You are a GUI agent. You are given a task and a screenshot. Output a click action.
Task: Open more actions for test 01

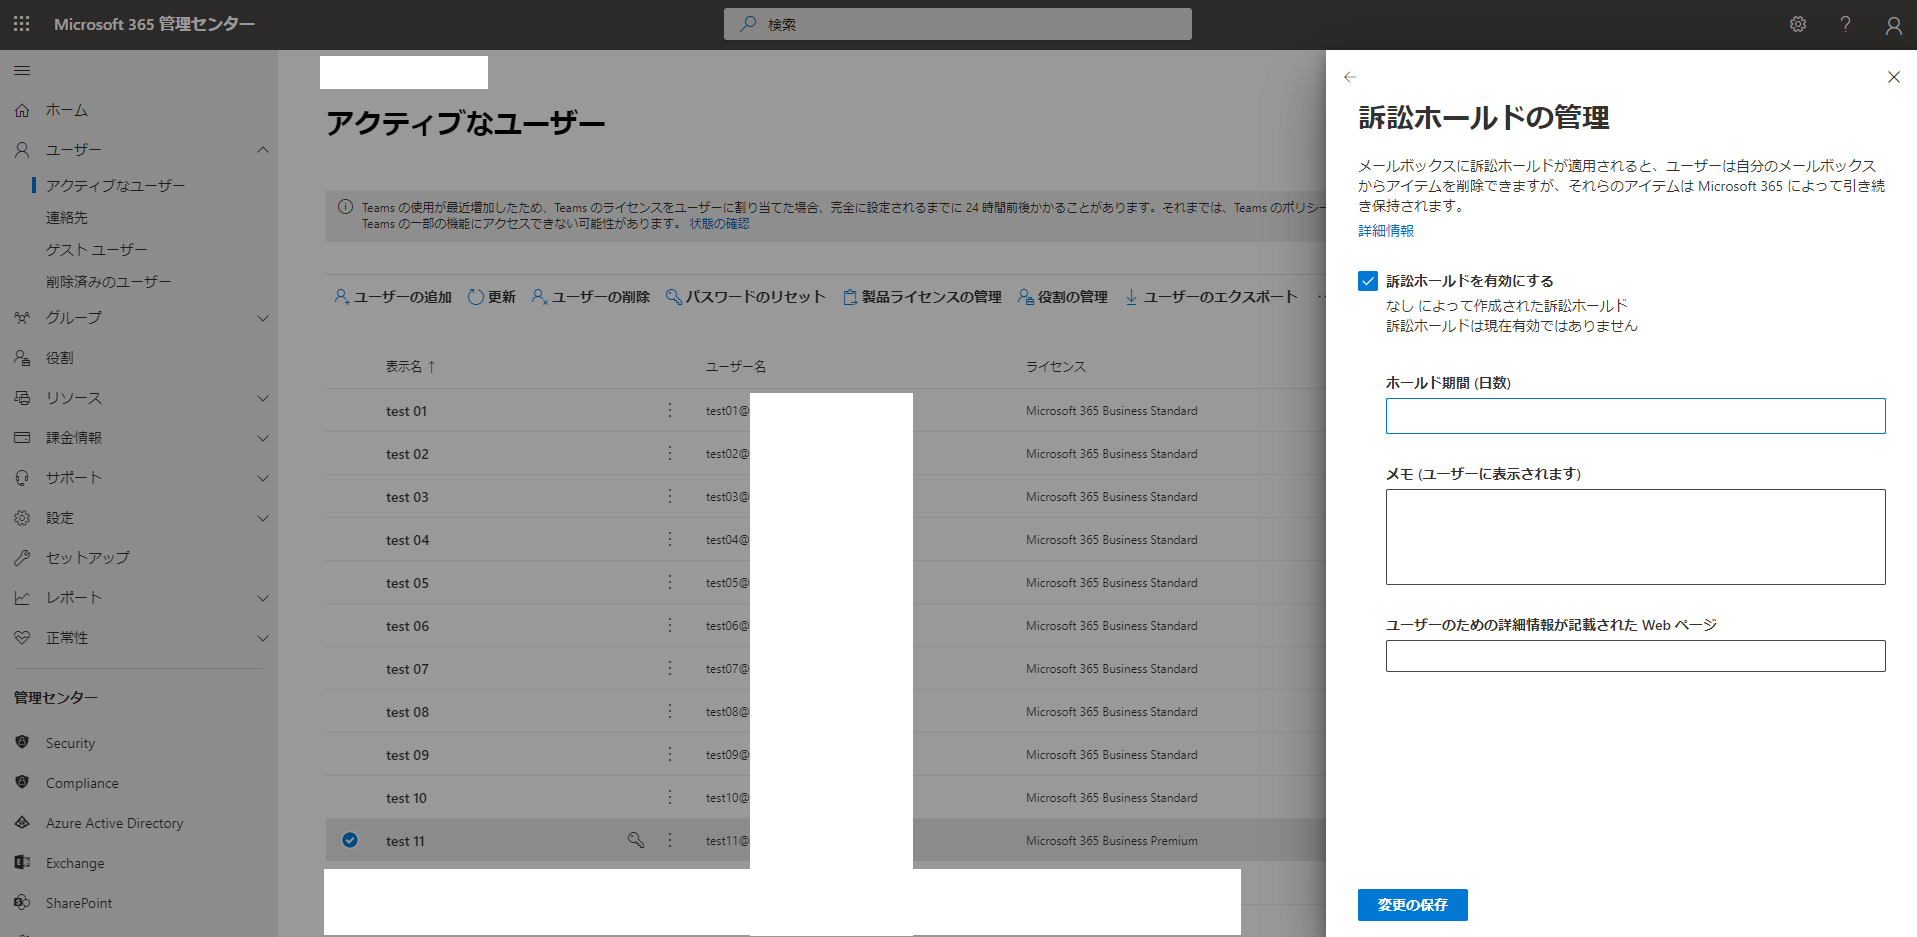(x=670, y=410)
